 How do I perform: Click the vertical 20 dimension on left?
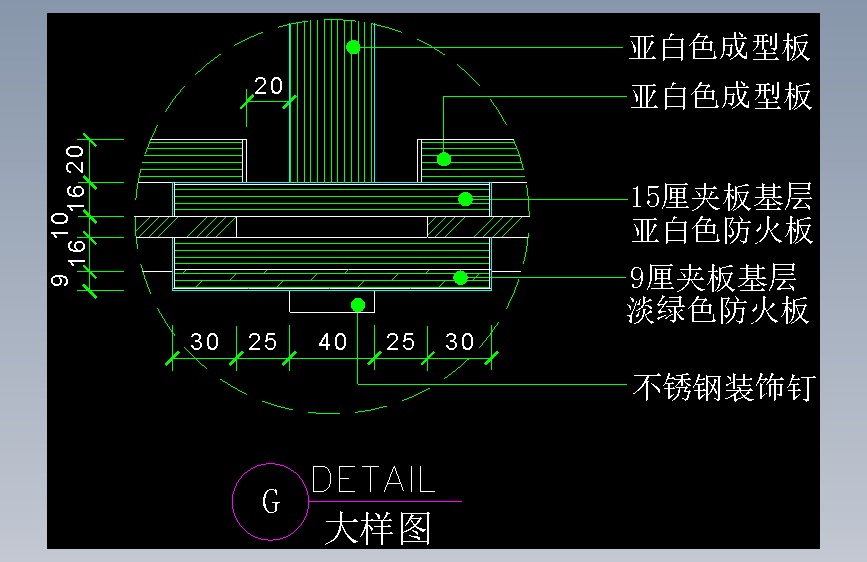(75, 159)
